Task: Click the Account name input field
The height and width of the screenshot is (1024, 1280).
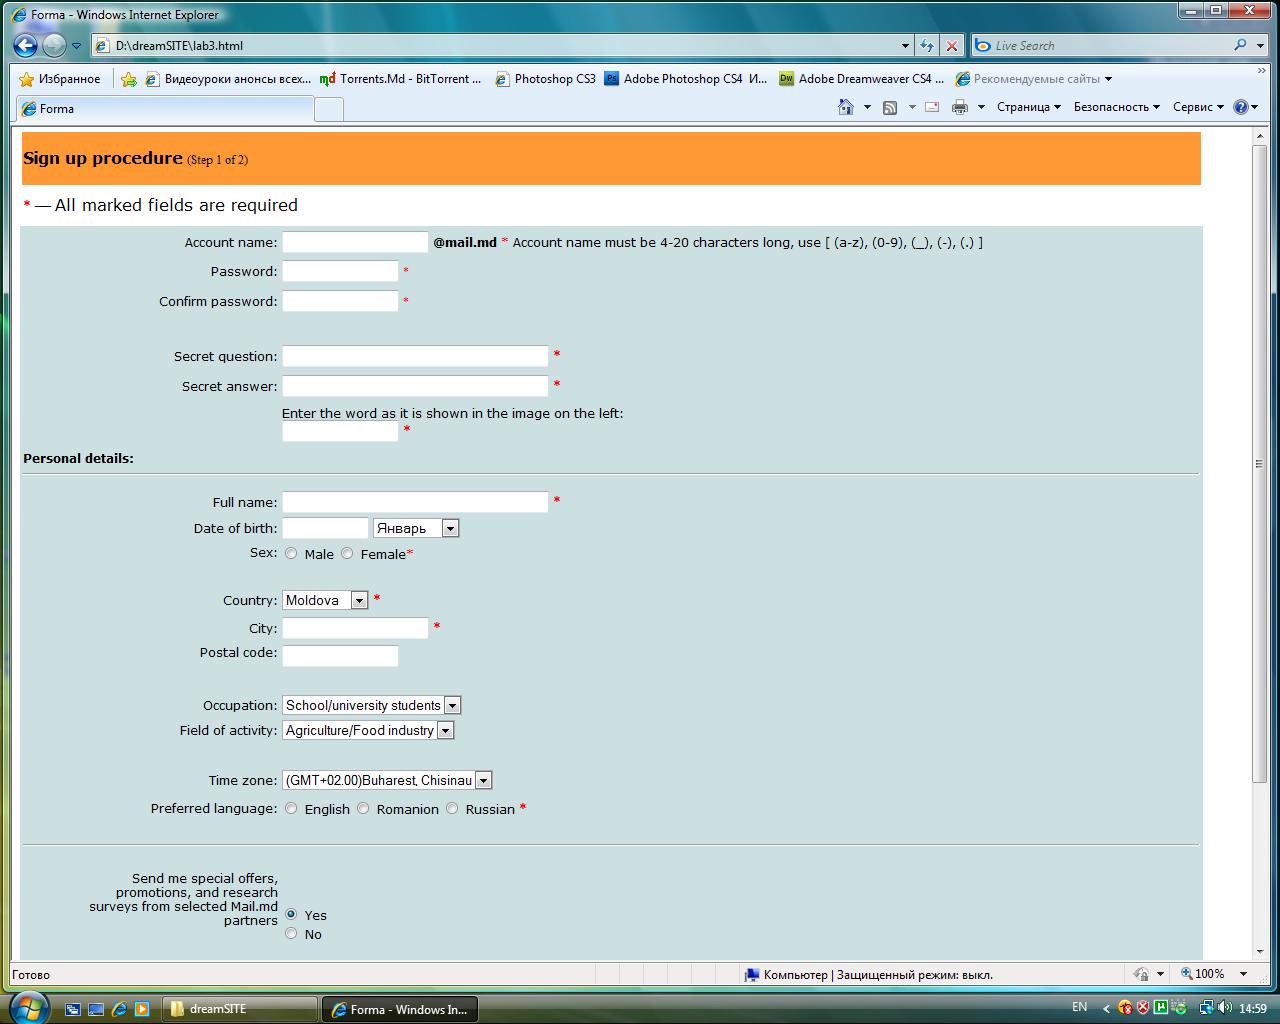Action: pos(355,242)
